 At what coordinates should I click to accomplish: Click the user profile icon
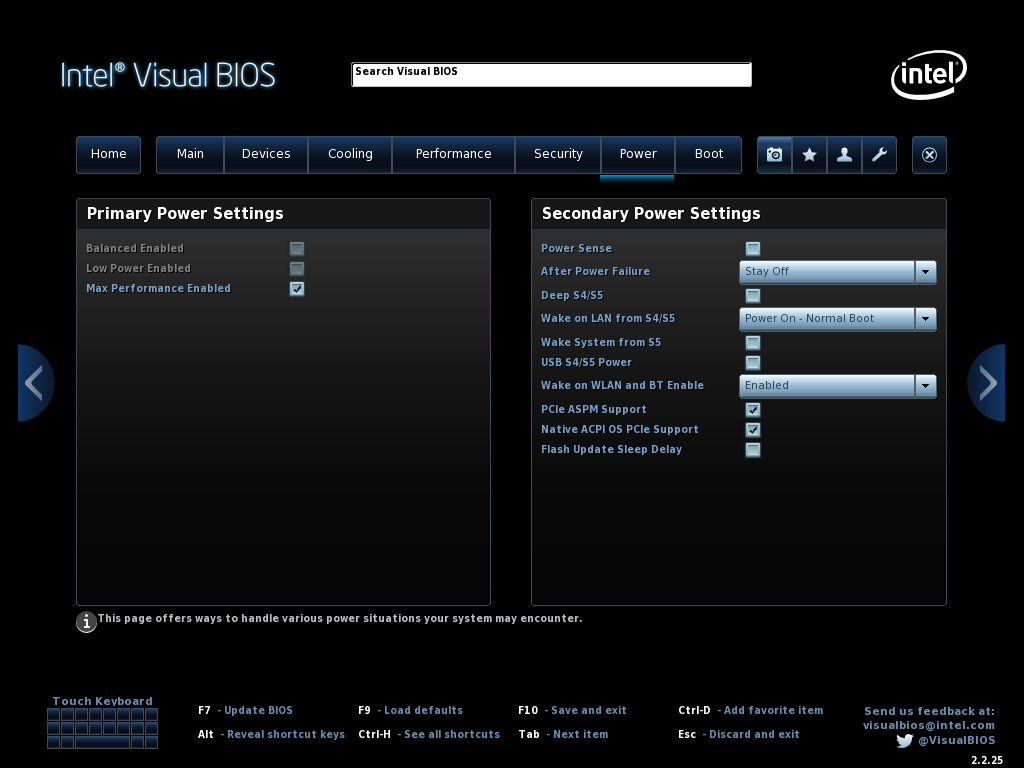[844, 155]
